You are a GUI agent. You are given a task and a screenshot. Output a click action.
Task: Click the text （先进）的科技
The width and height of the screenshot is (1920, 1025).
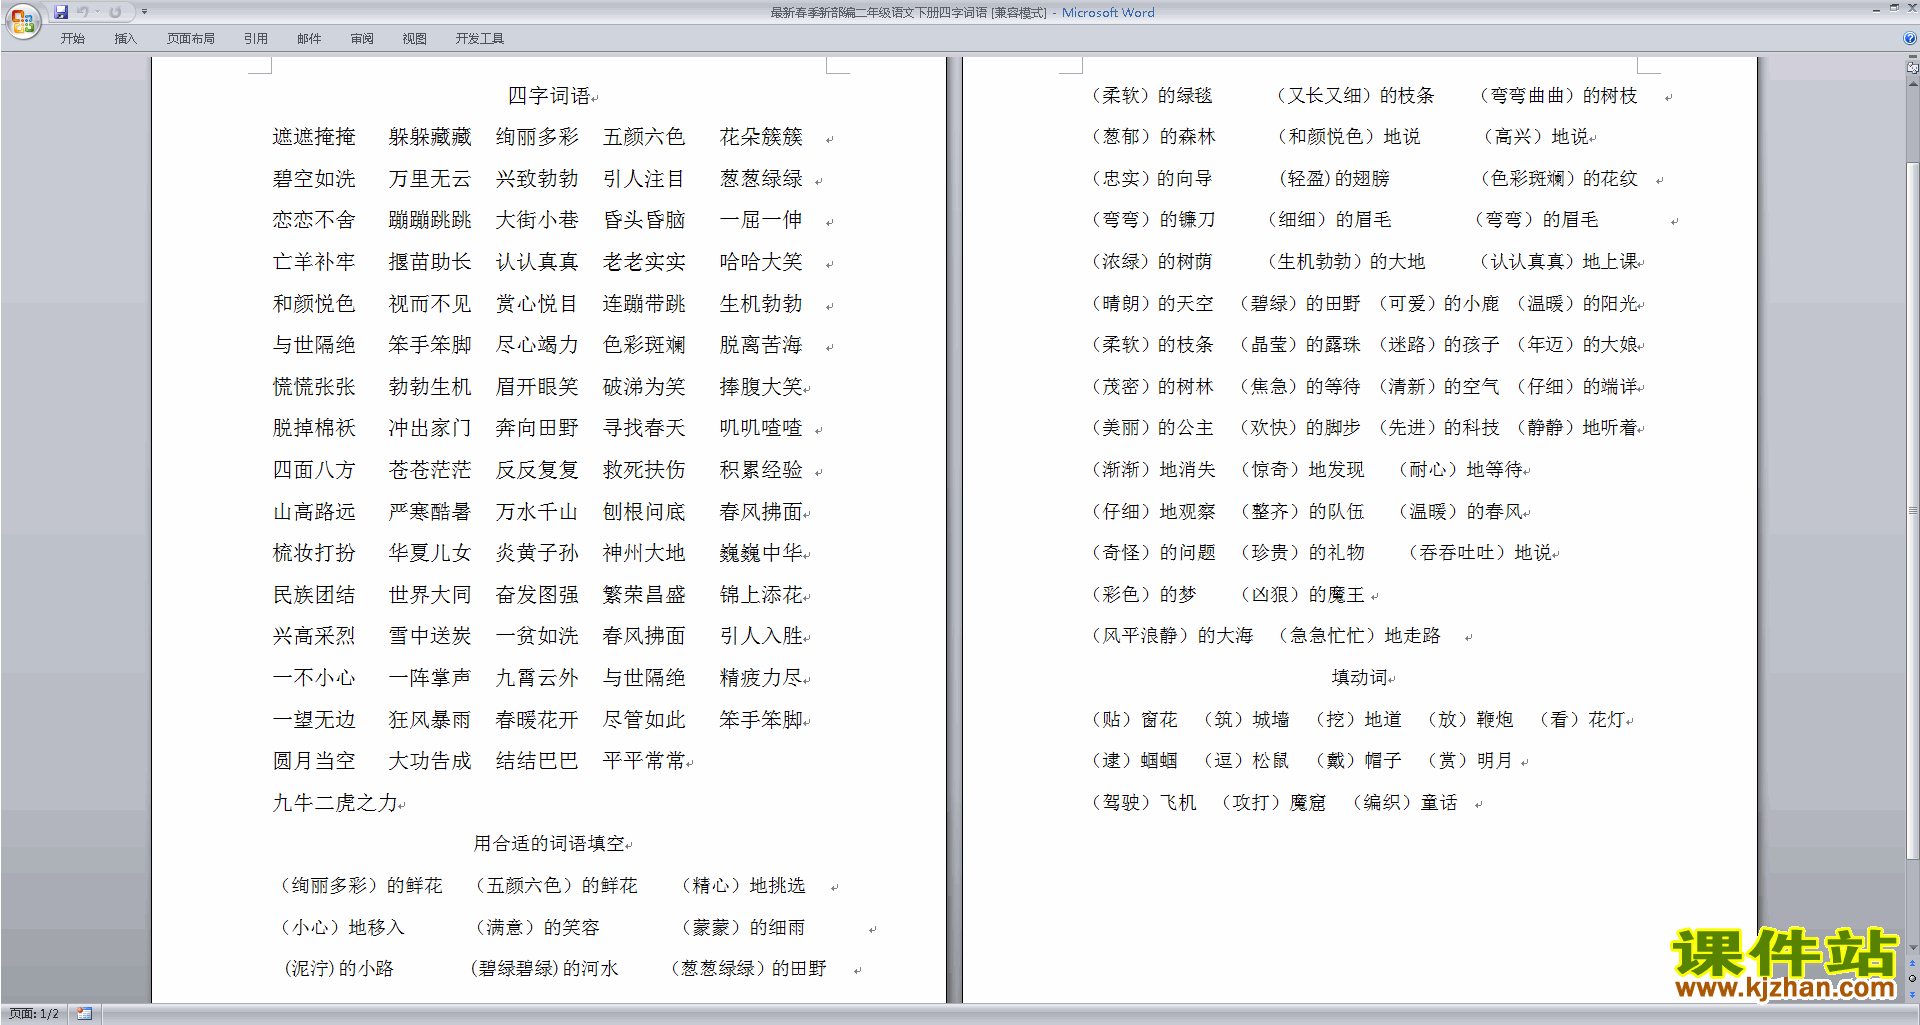point(1437,428)
